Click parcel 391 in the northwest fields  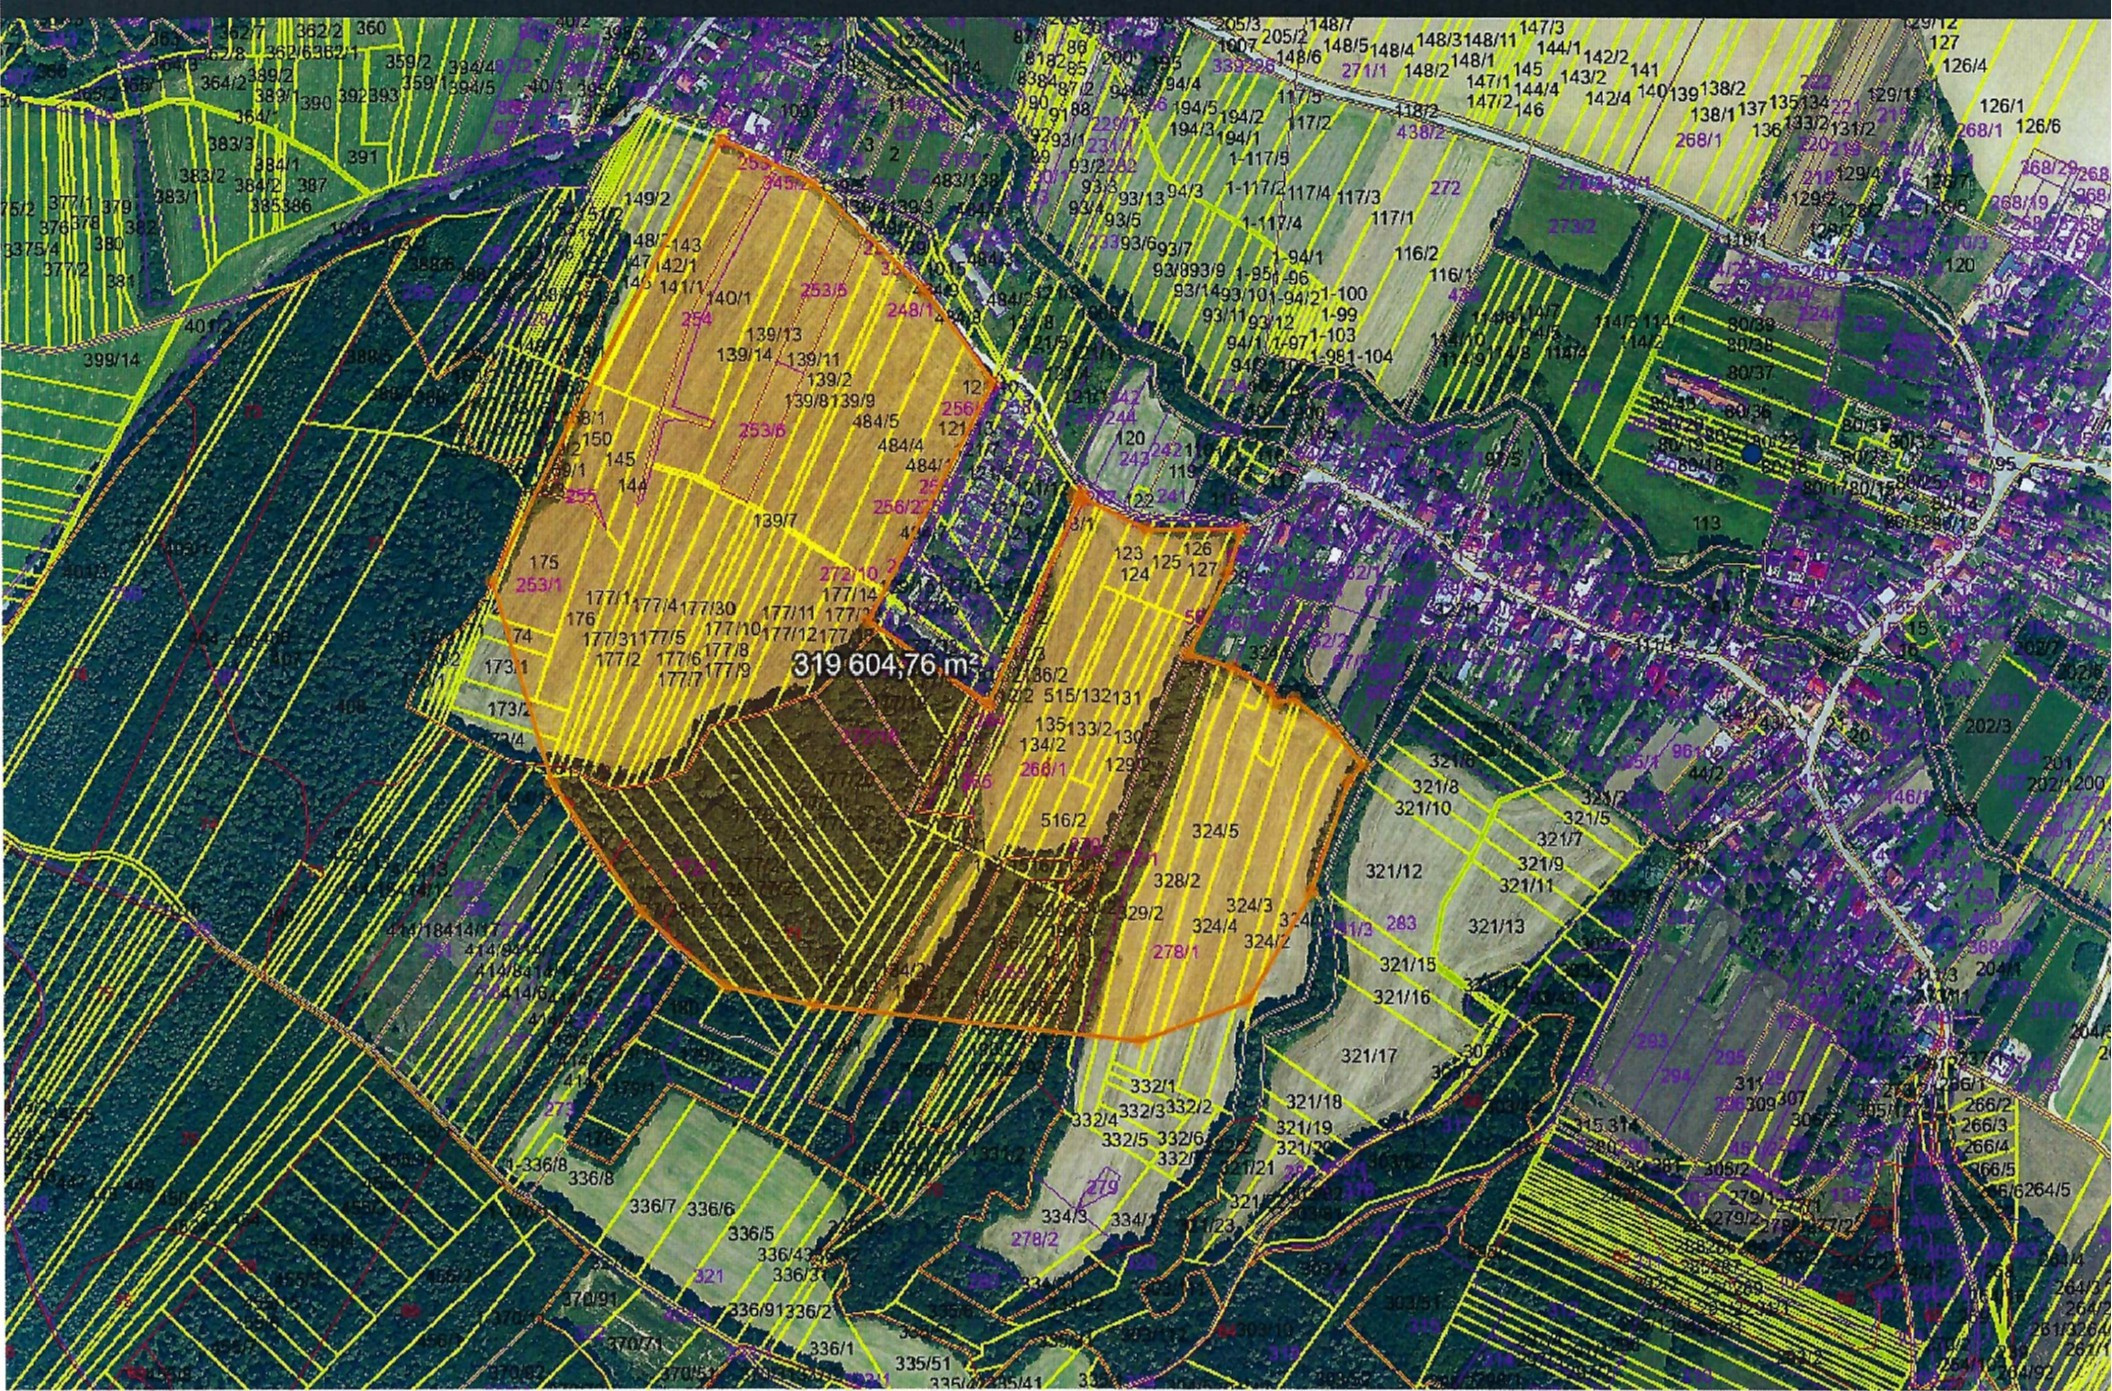(x=362, y=157)
